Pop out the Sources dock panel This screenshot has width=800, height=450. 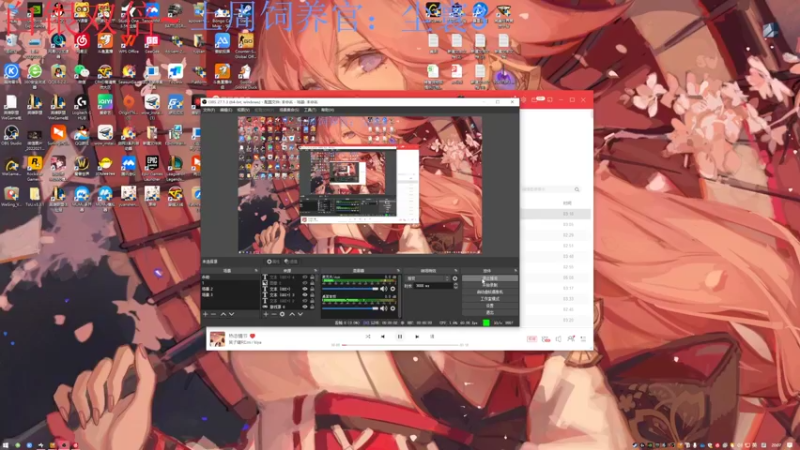315,270
